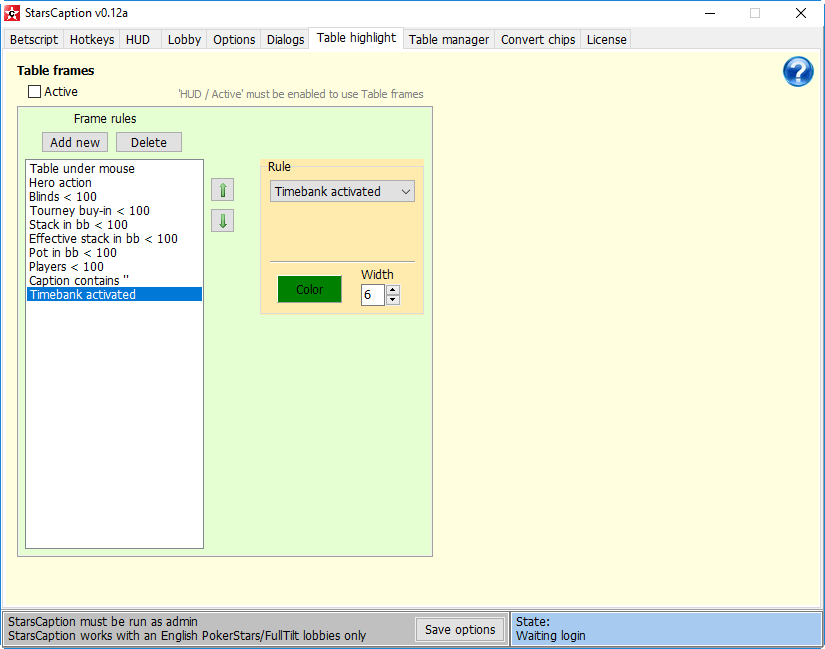Switch to the Options tab
825x649 pixels.
[x=234, y=39]
